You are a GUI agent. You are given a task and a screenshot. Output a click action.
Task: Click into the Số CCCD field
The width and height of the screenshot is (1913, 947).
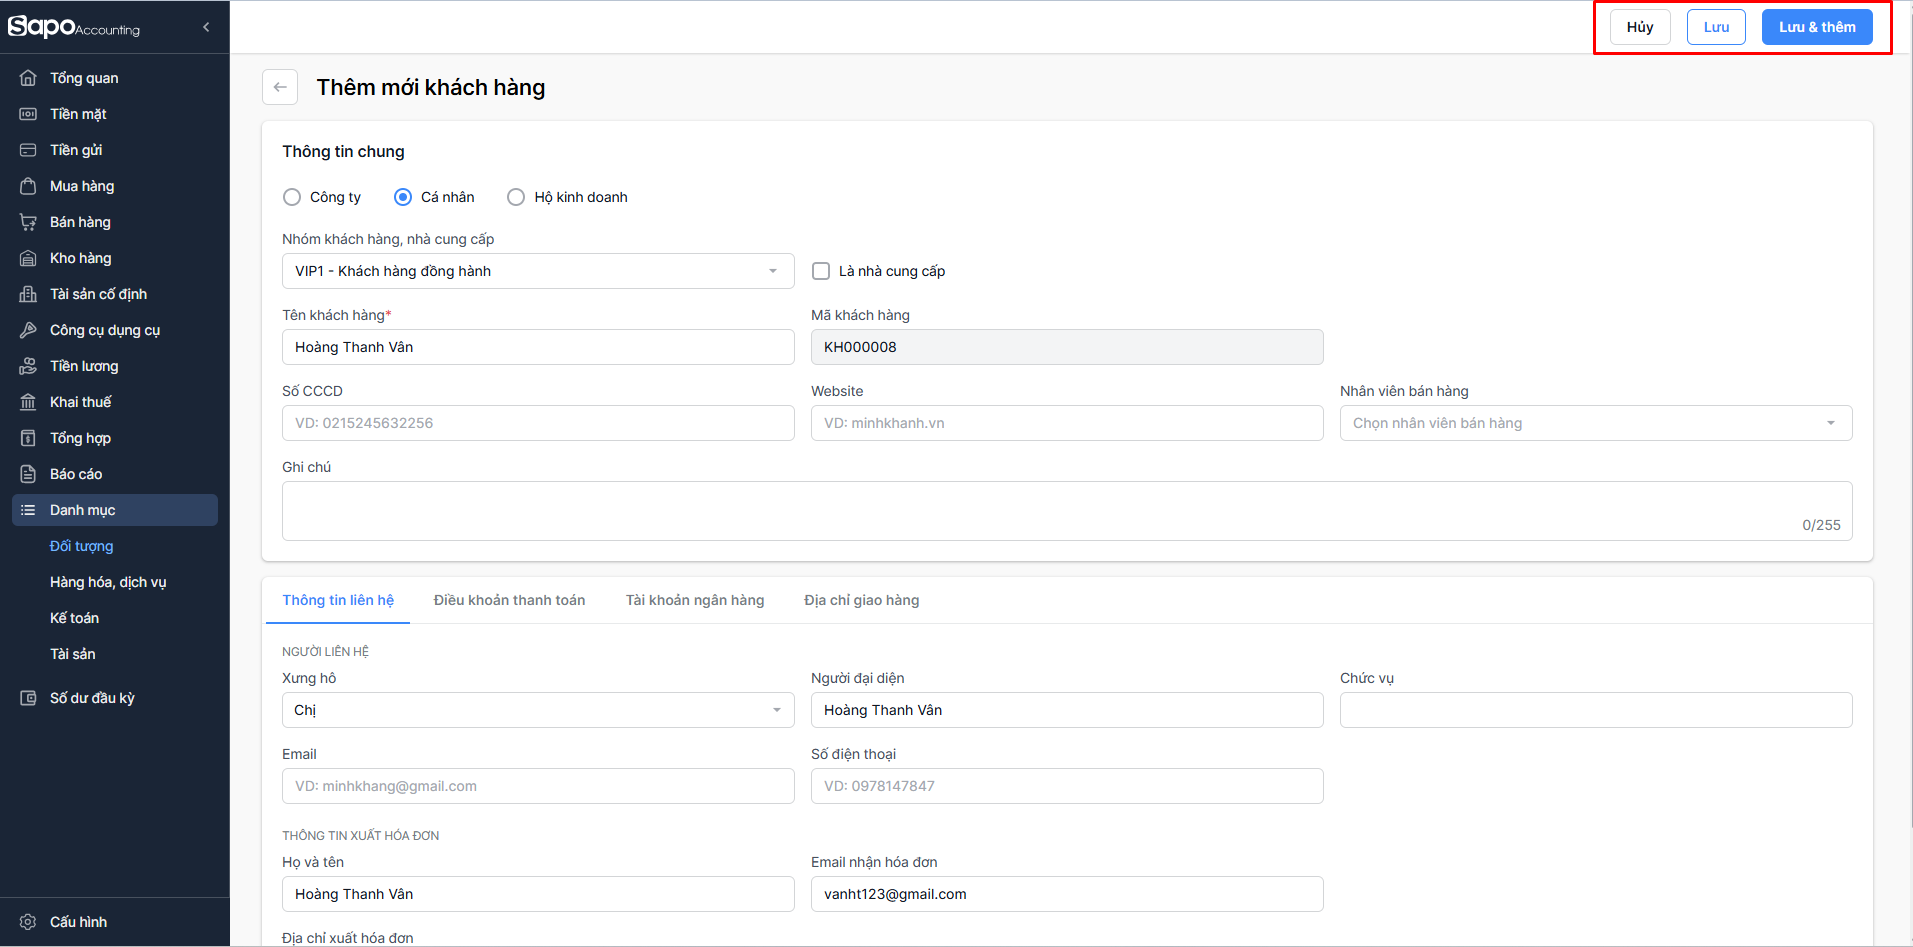click(538, 423)
